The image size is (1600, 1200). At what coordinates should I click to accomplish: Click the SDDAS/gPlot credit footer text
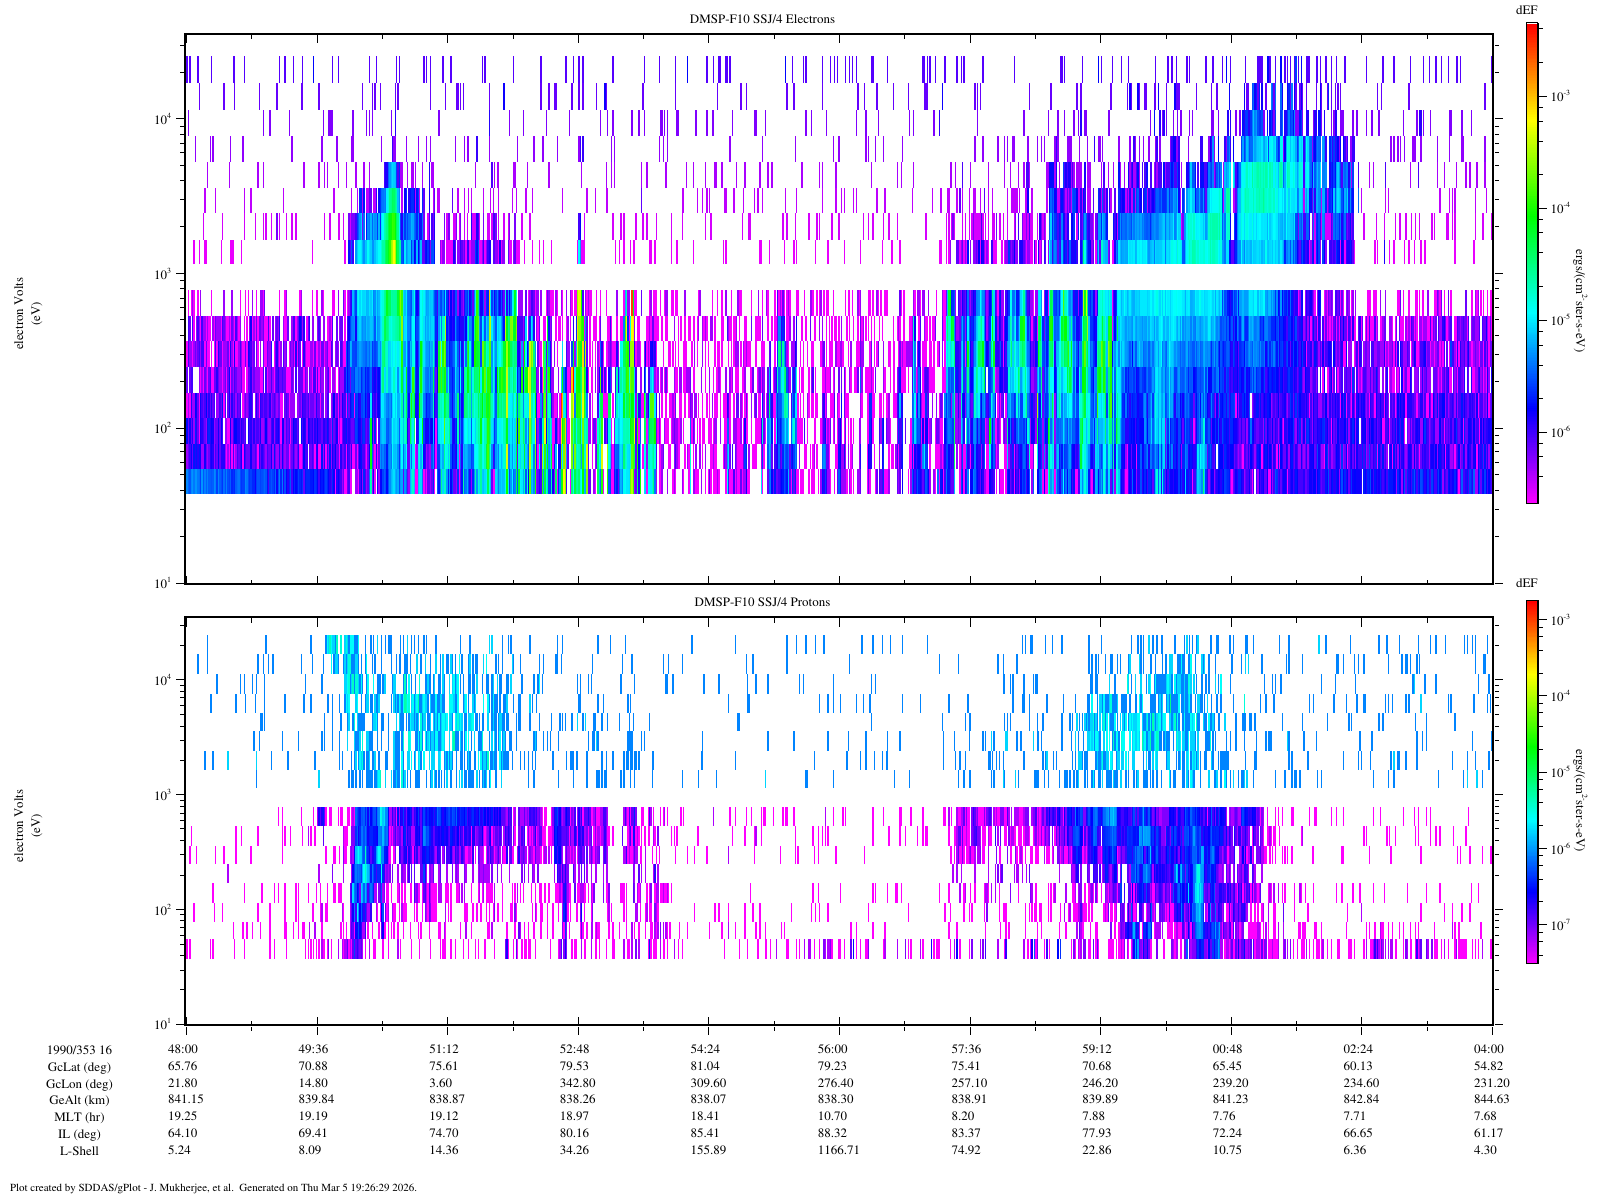[x=213, y=1188]
